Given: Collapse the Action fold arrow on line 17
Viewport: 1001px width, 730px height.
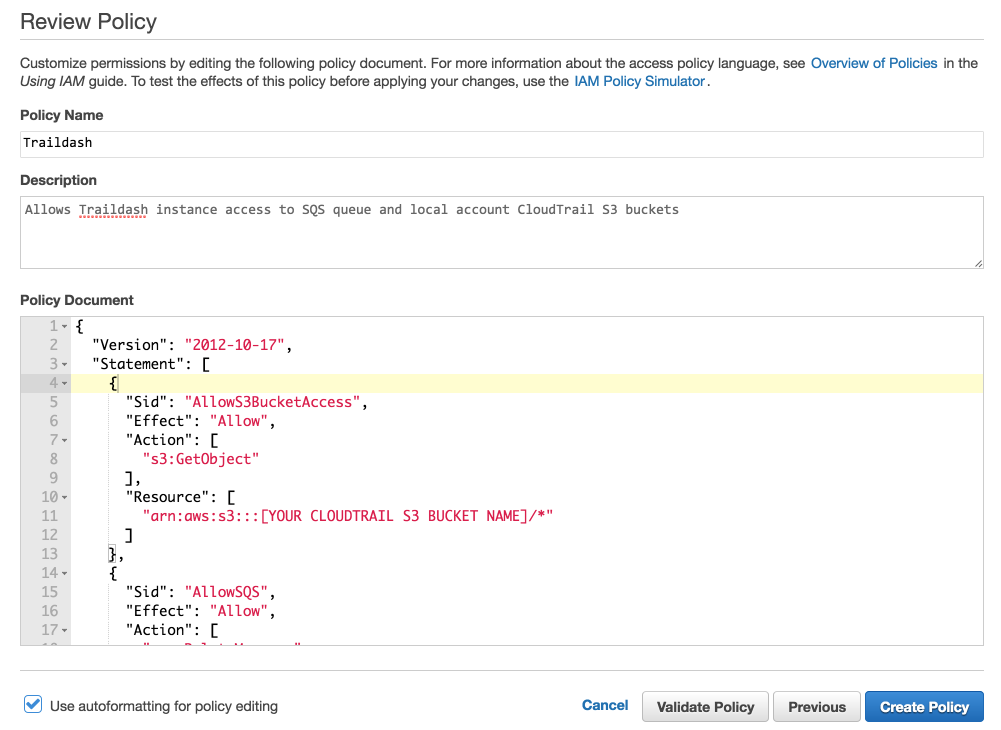Looking at the screenshot, I should point(64,631).
